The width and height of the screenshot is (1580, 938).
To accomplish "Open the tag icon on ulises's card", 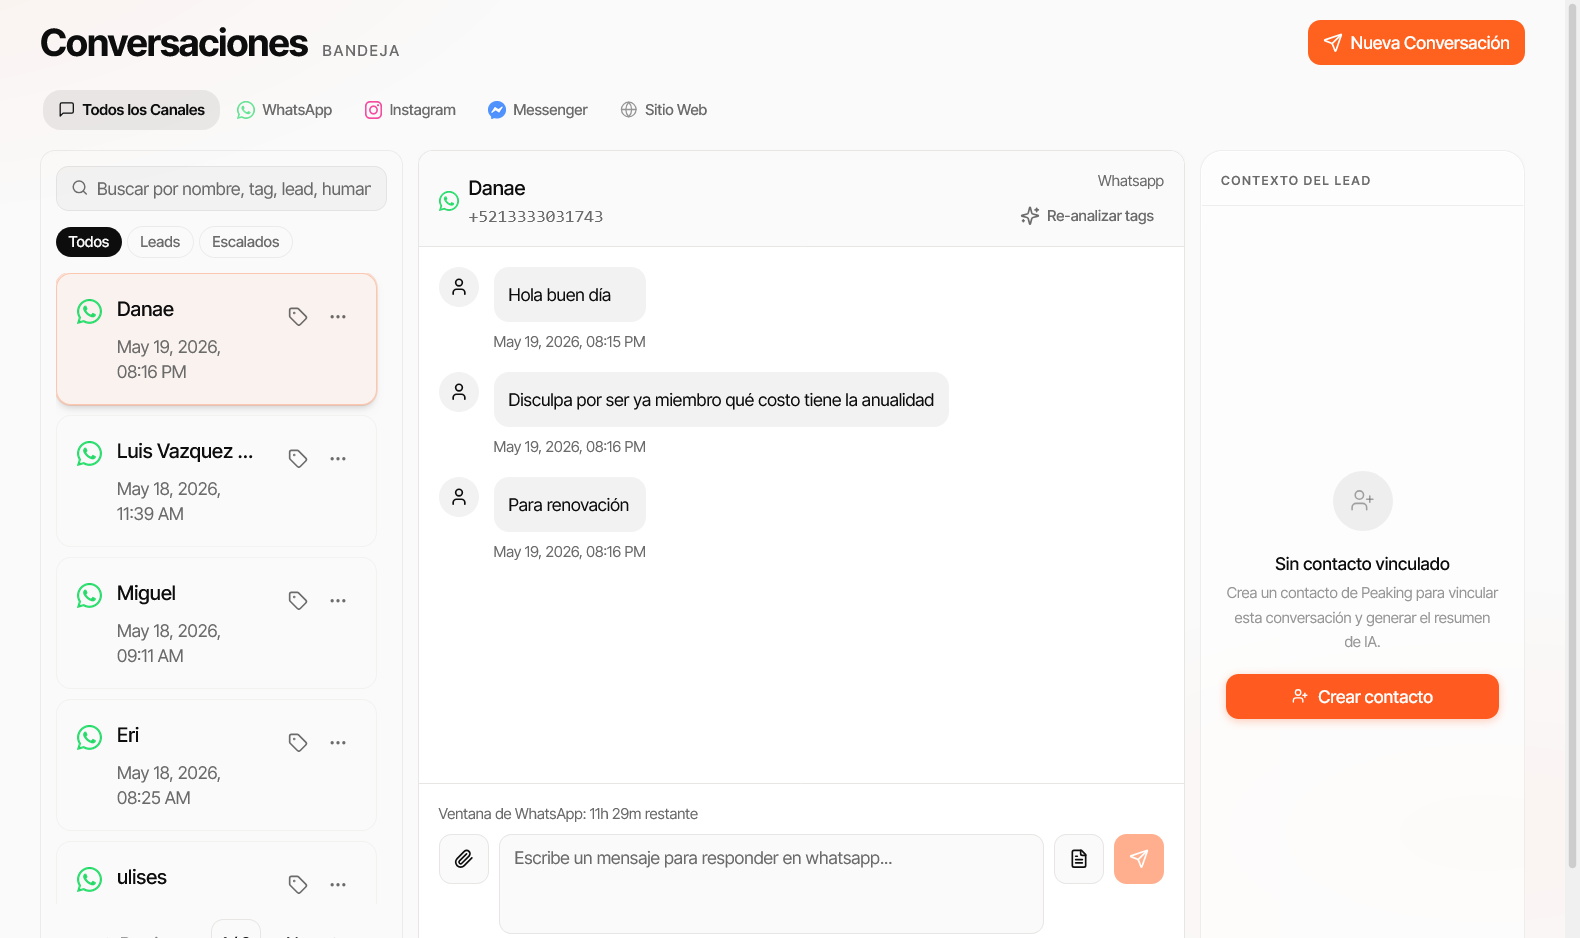I will 298,884.
